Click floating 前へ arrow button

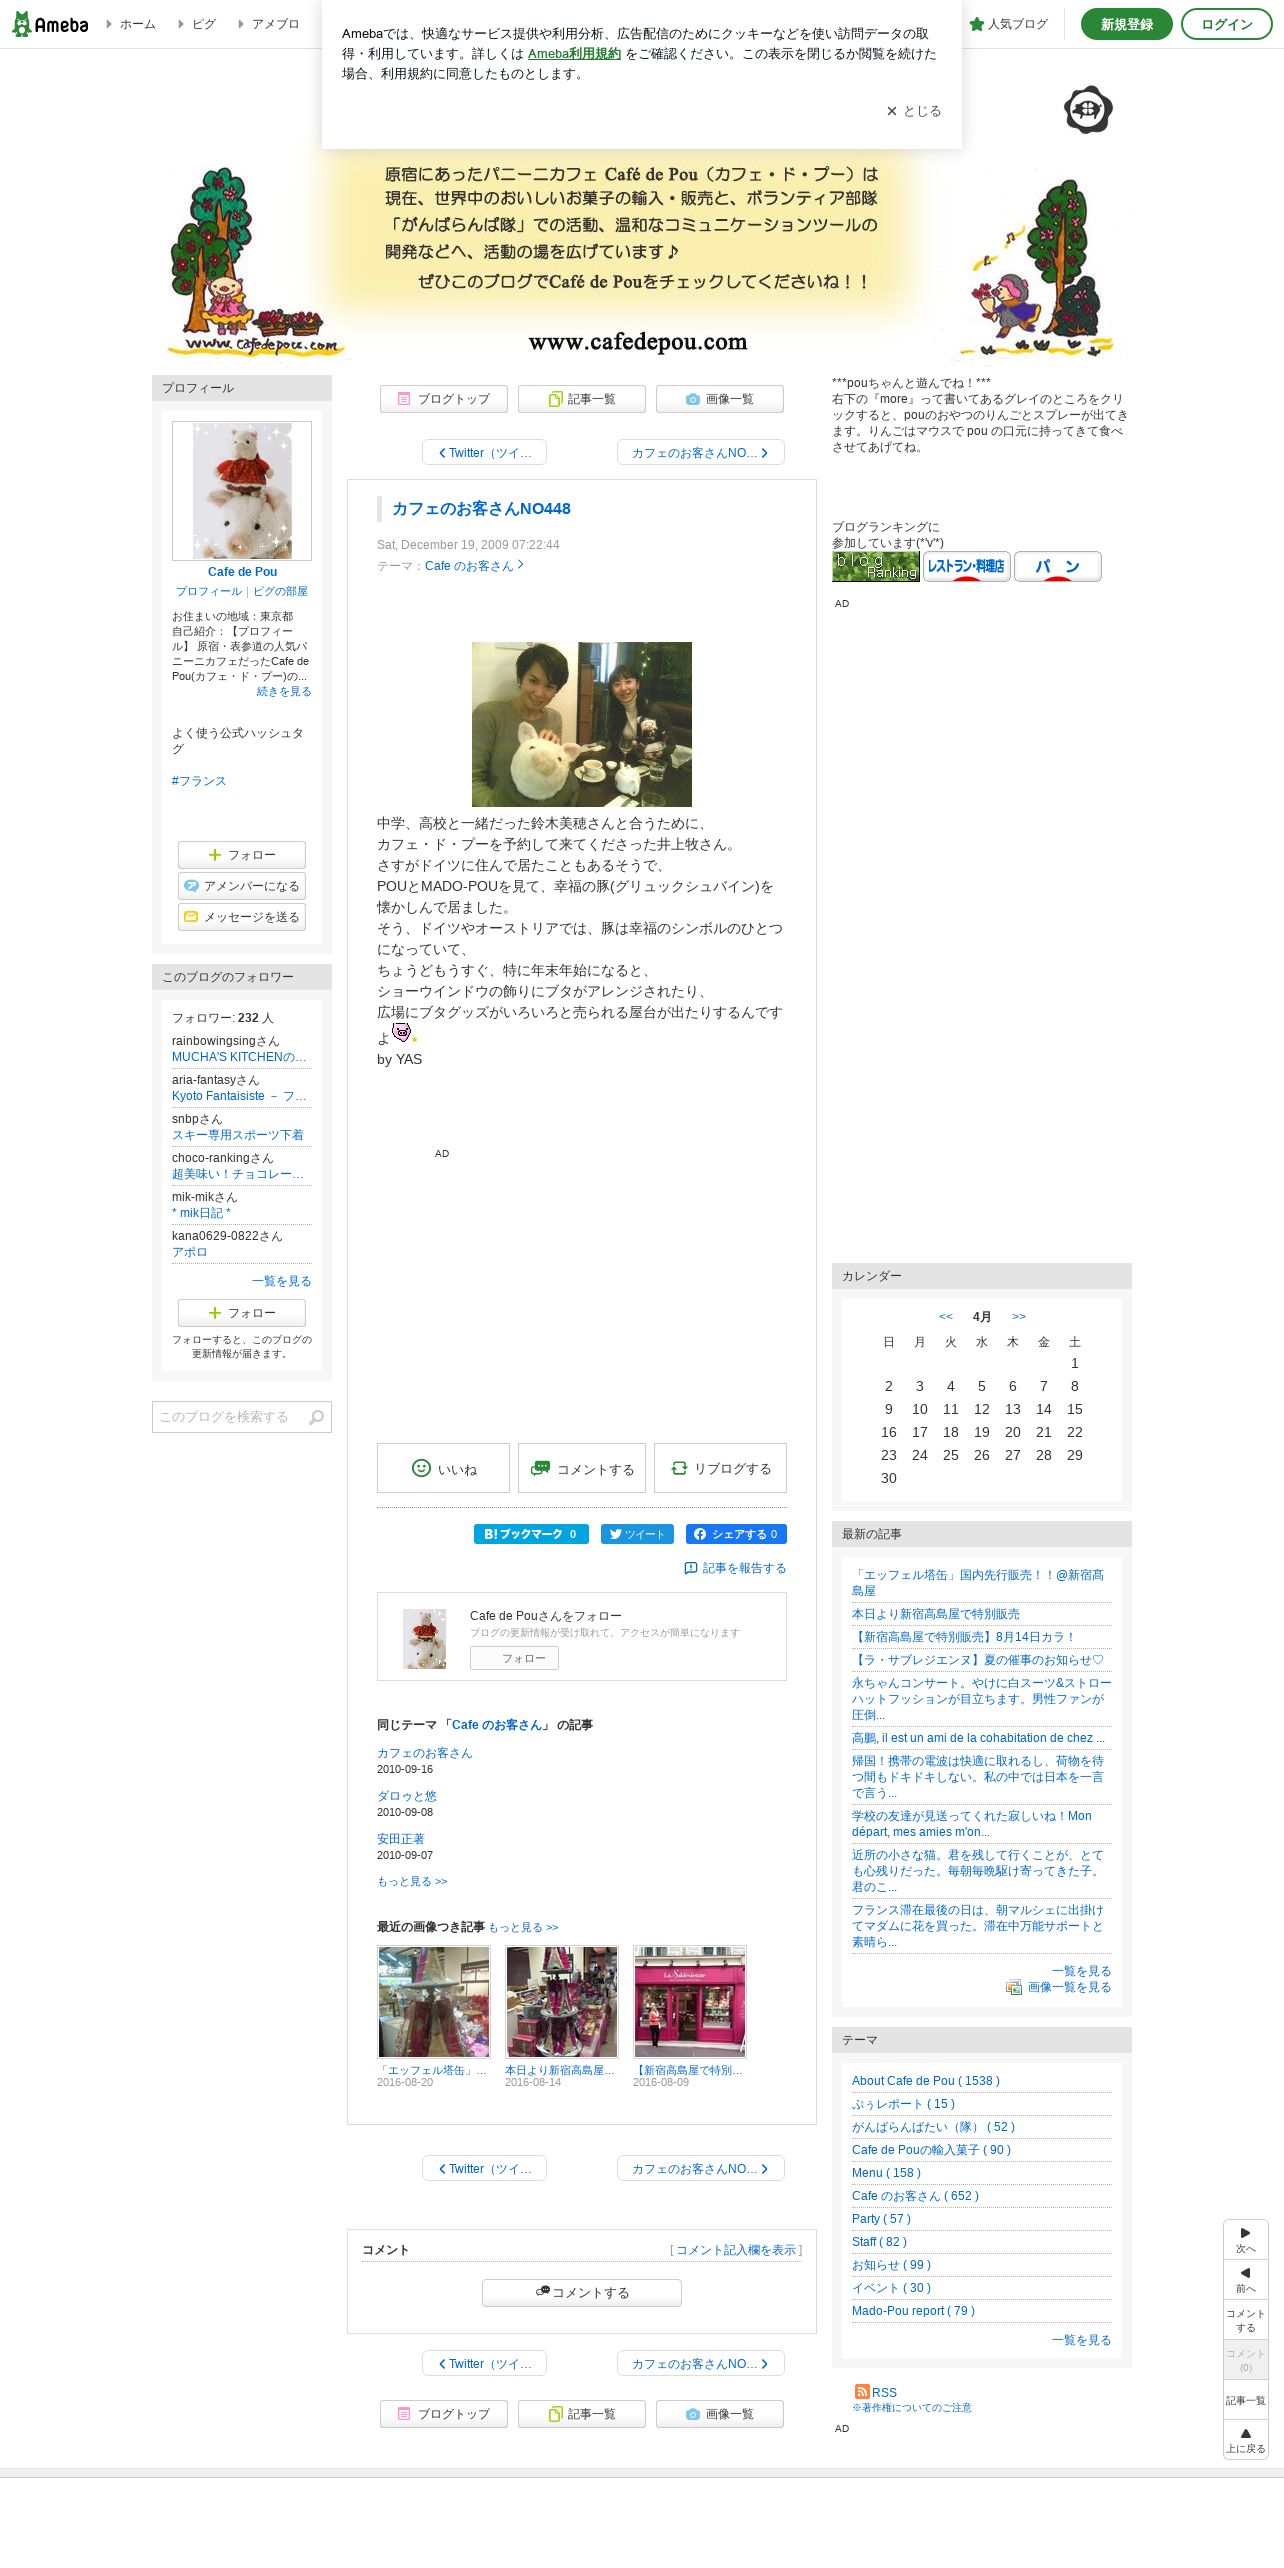click(x=1246, y=2280)
